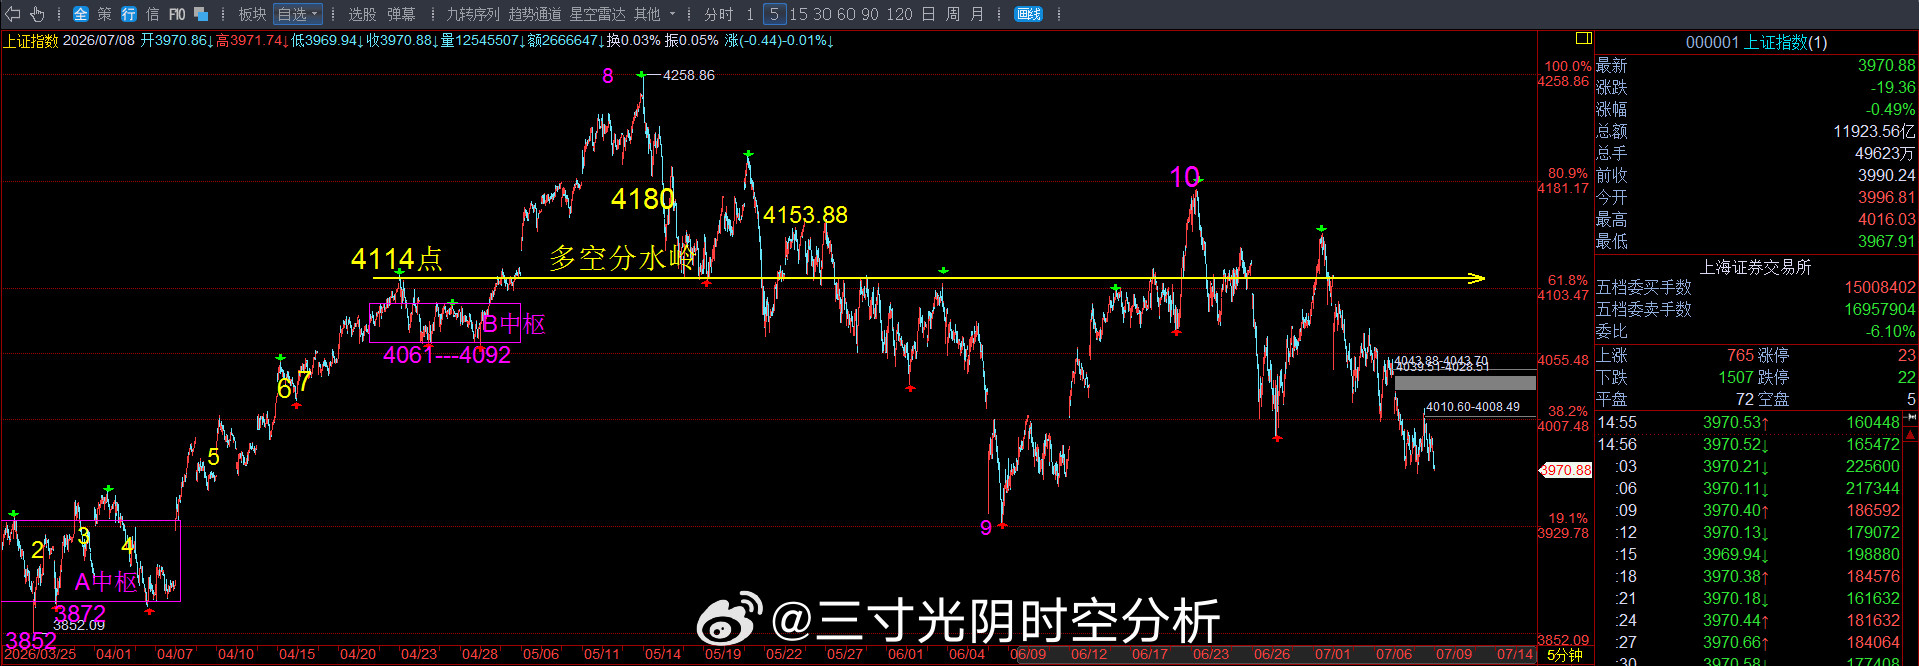Open 选股 stock screener
This screenshot has height=666, width=1919.
pos(362,14)
